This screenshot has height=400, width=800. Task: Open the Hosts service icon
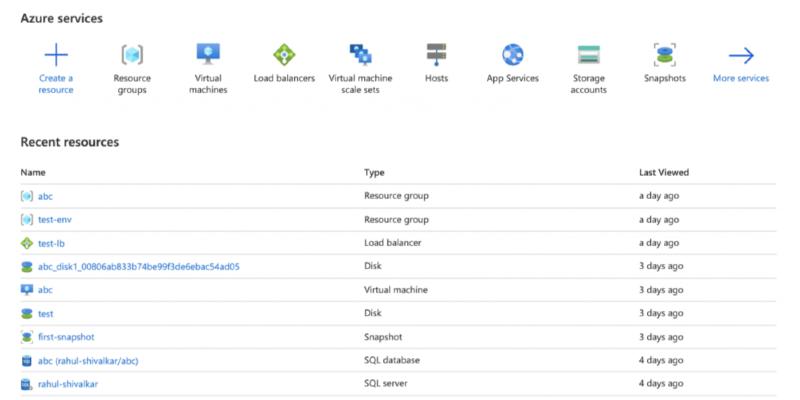[x=436, y=55]
